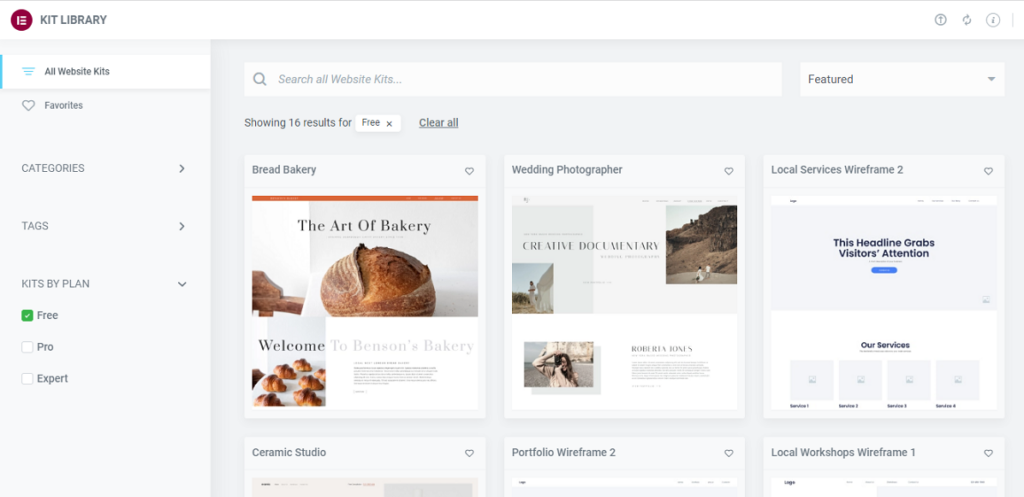Expand the Categories section chevron

click(x=182, y=168)
